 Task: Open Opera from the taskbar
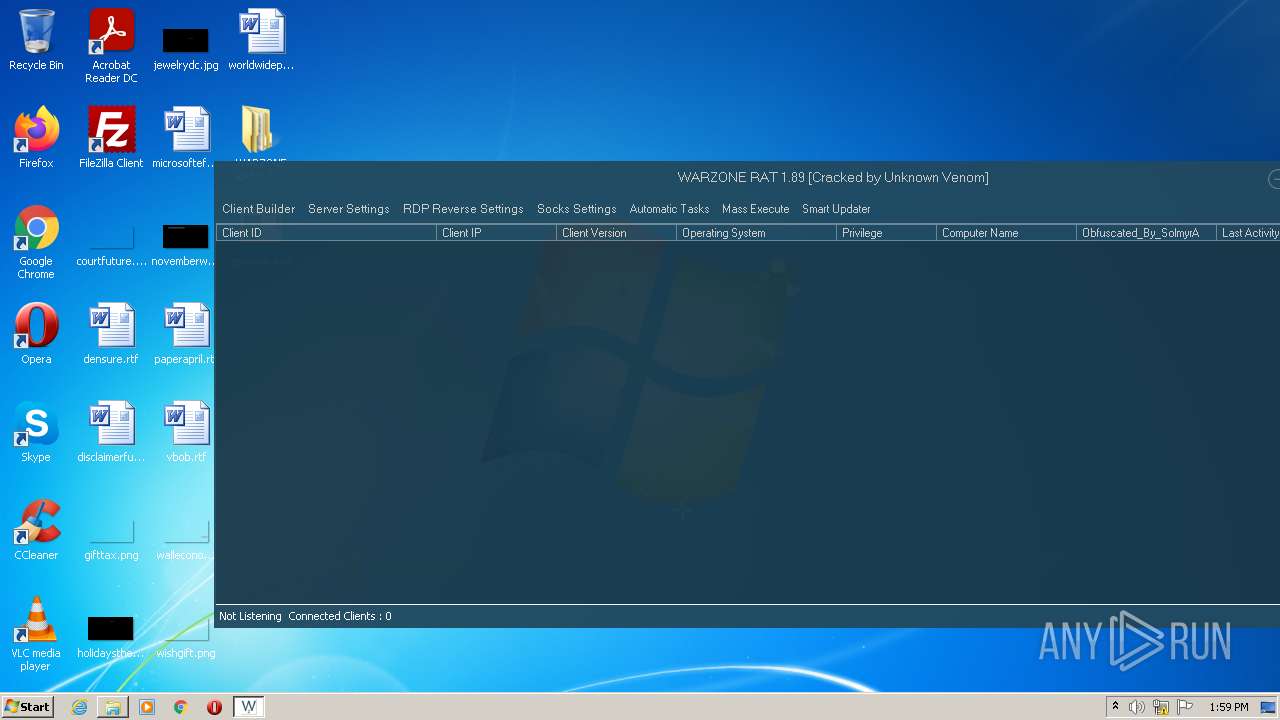pyautogui.click(x=214, y=707)
